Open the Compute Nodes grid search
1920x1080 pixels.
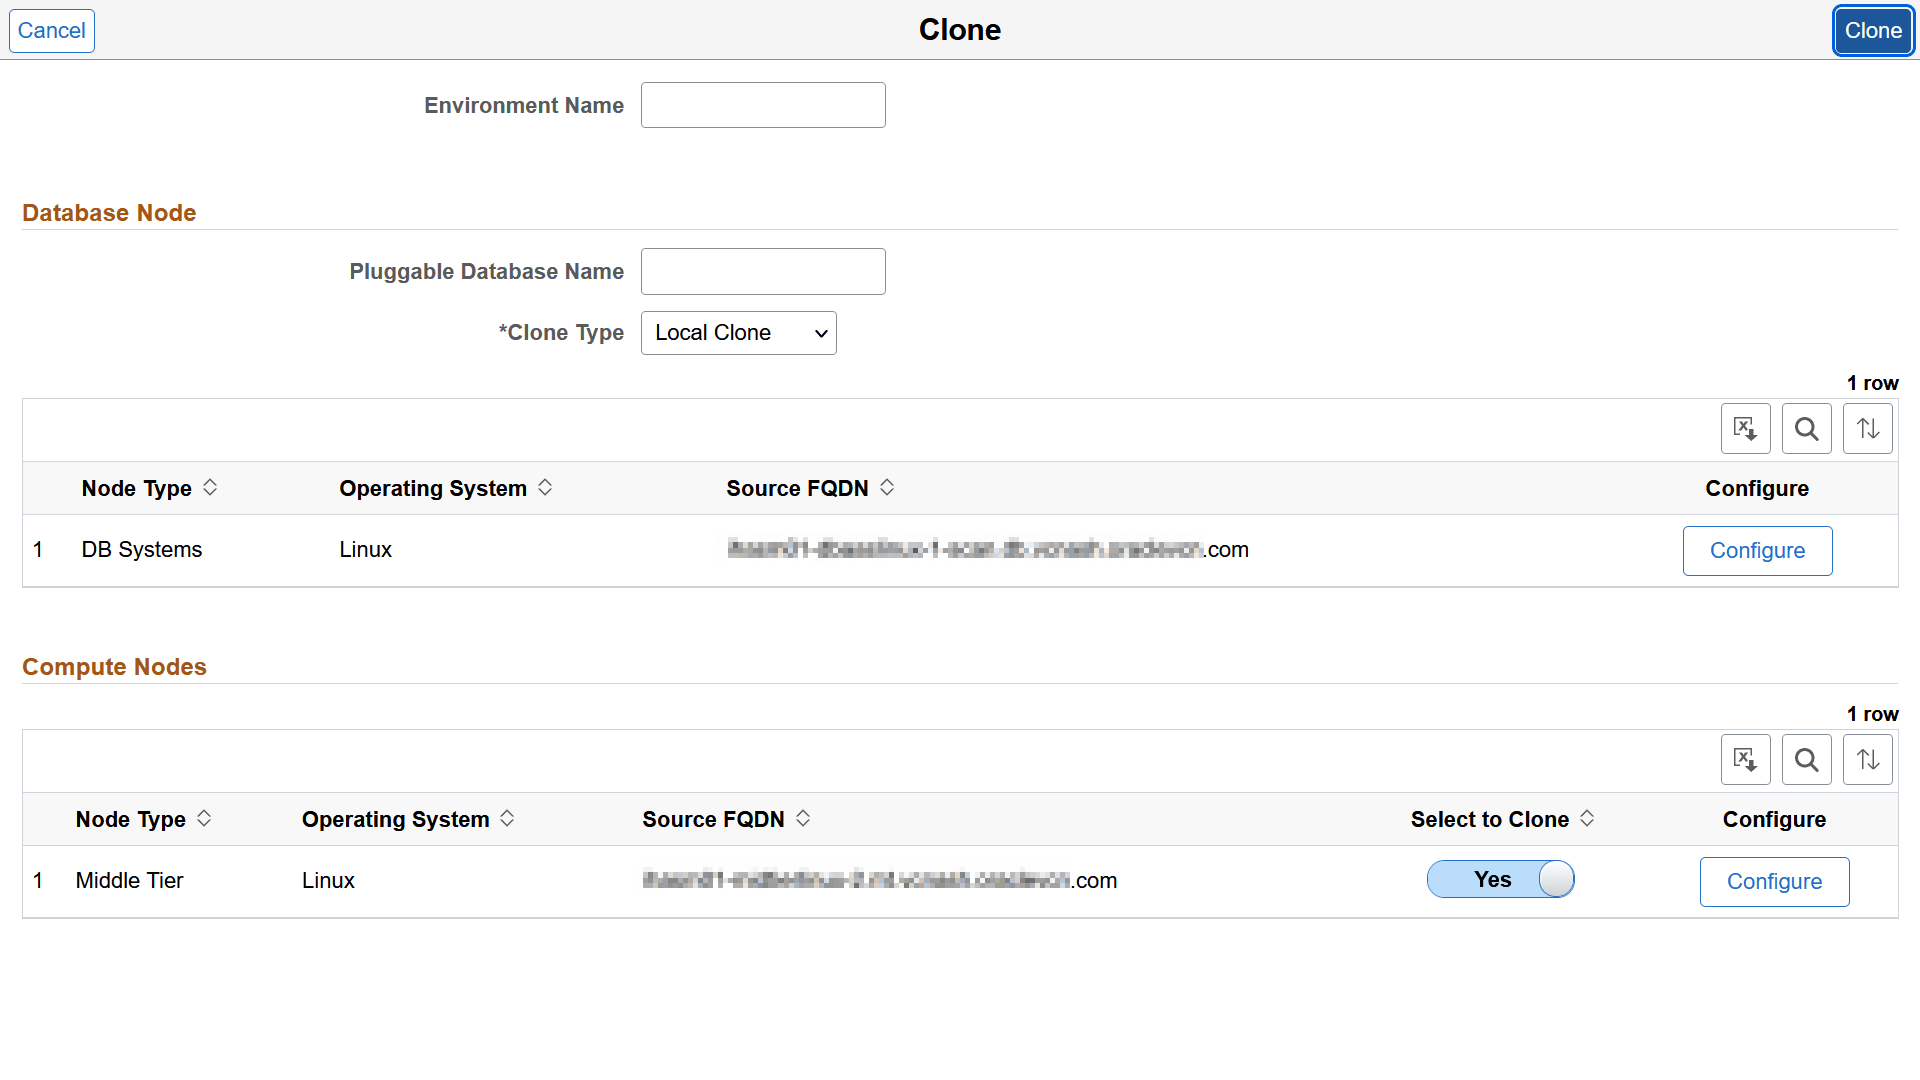[1806, 759]
